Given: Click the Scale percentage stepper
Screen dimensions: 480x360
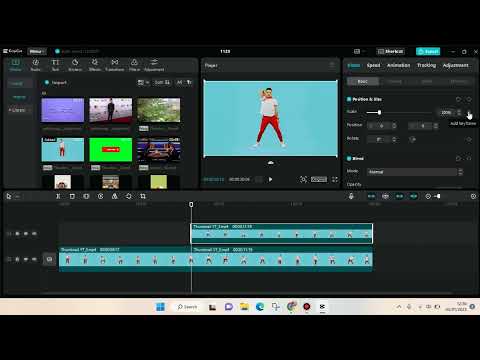Looking at the screenshot, I should pyautogui.click(x=459, y=112).
